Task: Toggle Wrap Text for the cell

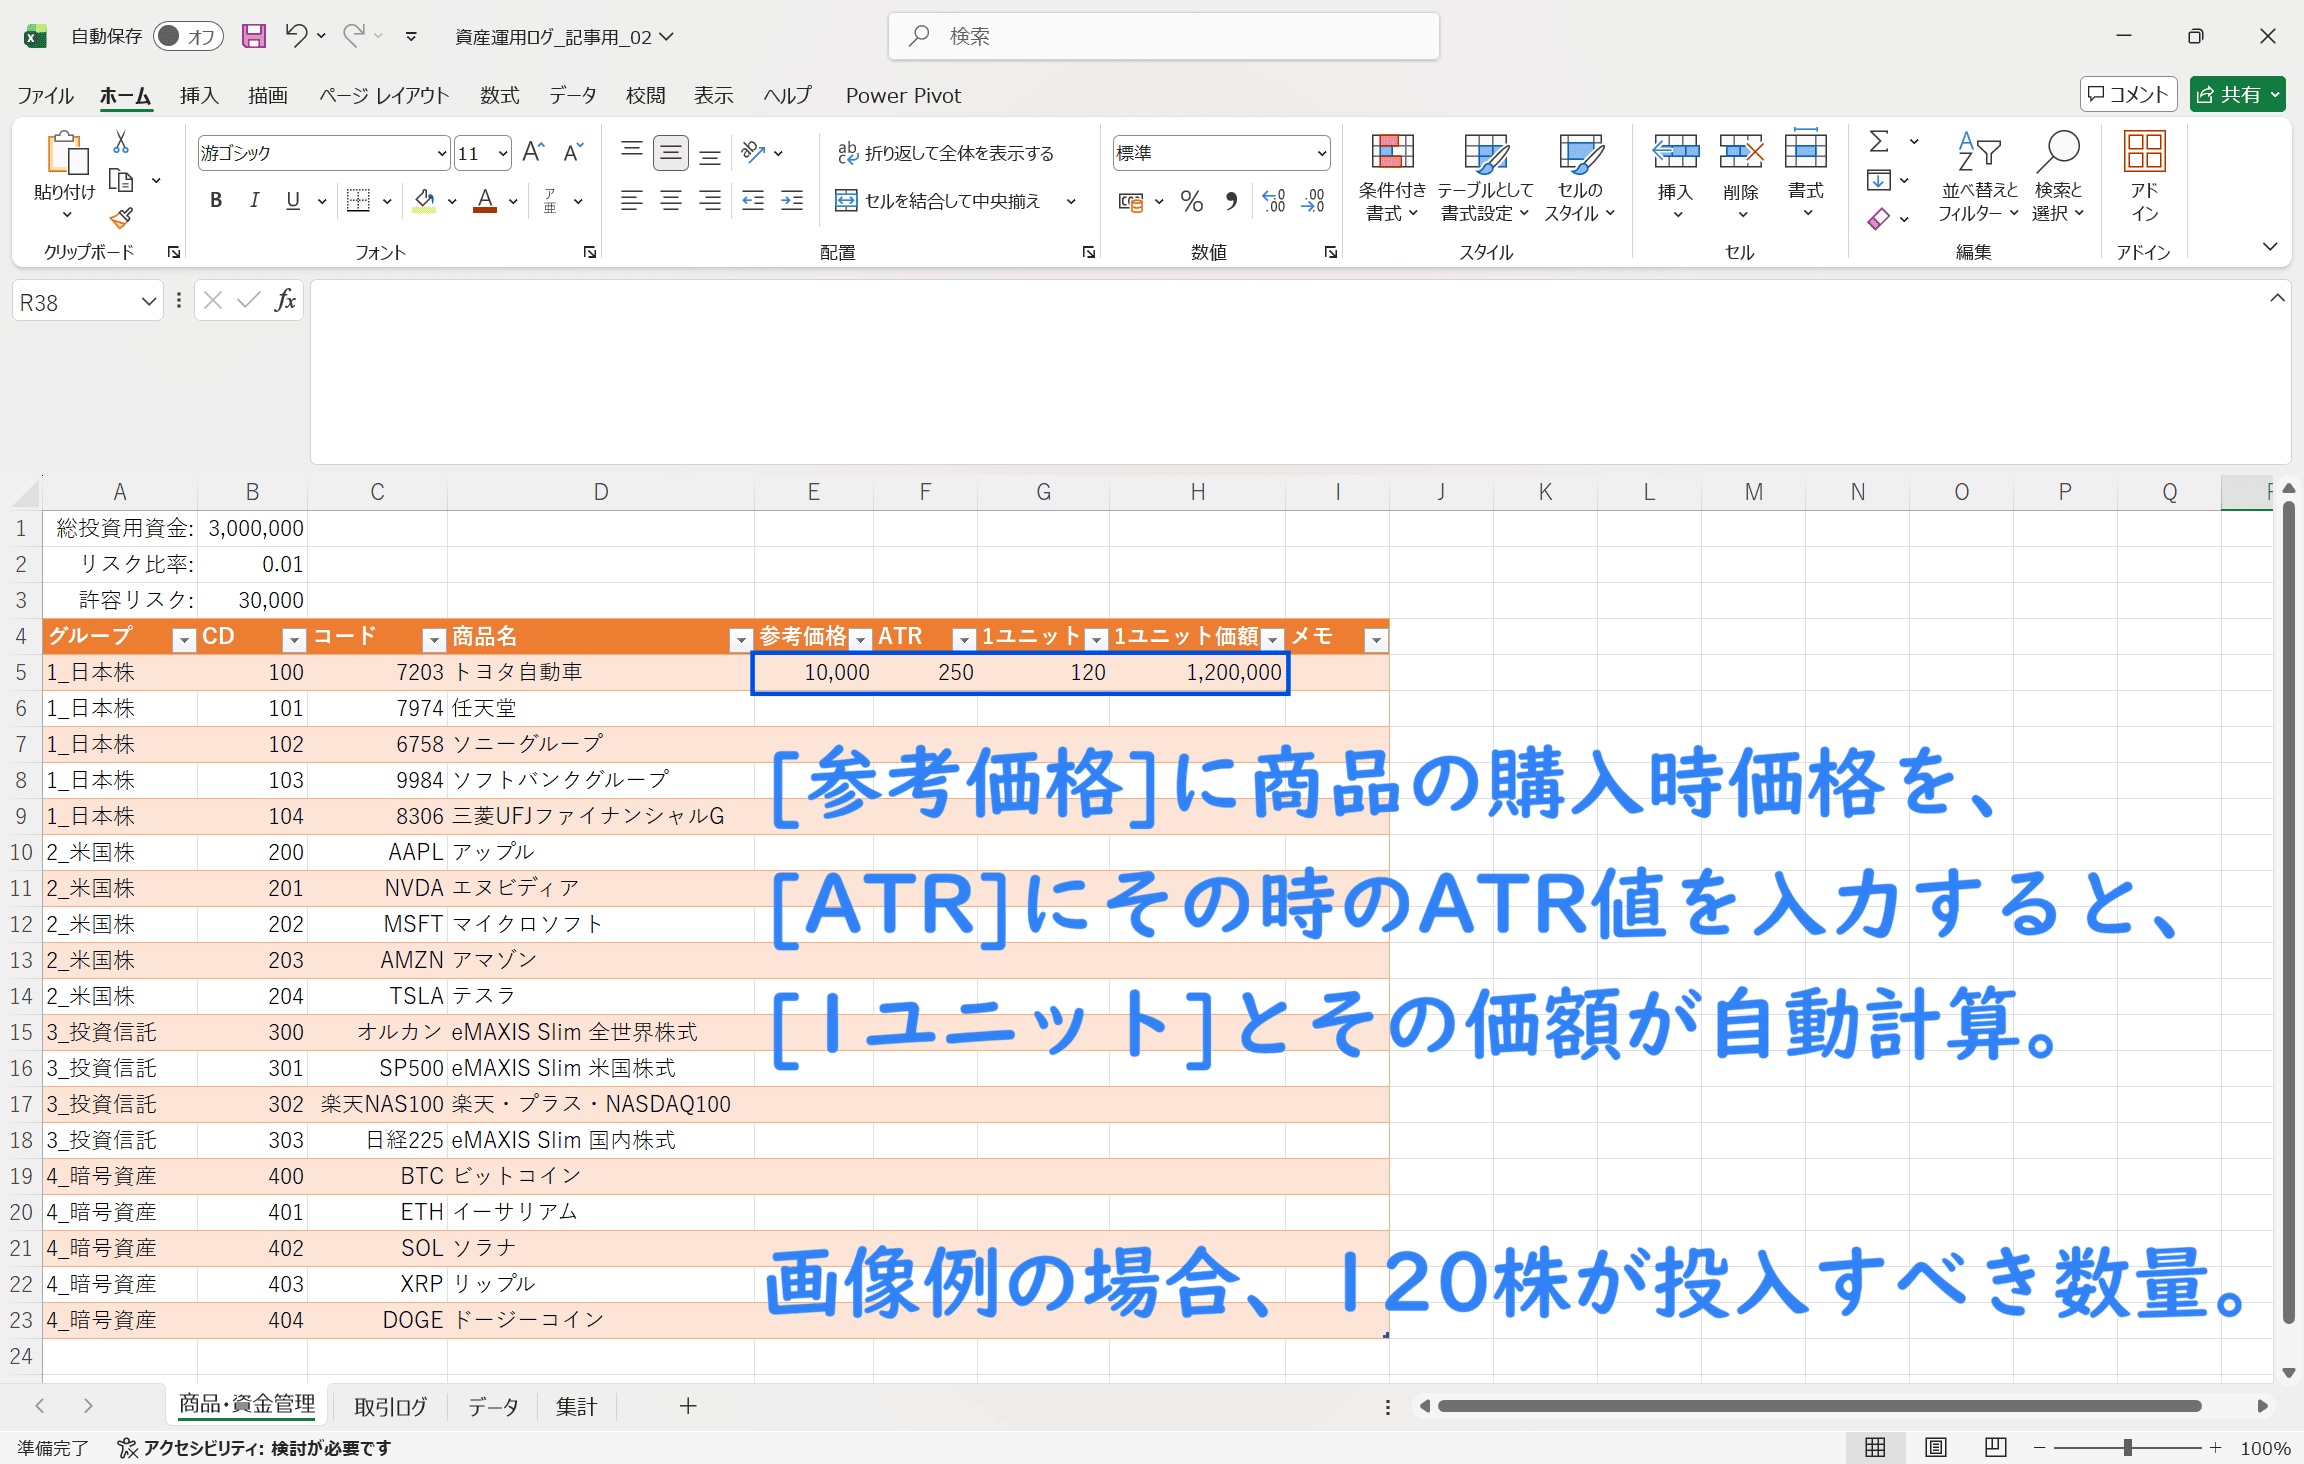Action: pyautogui.click(x=945, y=153)
